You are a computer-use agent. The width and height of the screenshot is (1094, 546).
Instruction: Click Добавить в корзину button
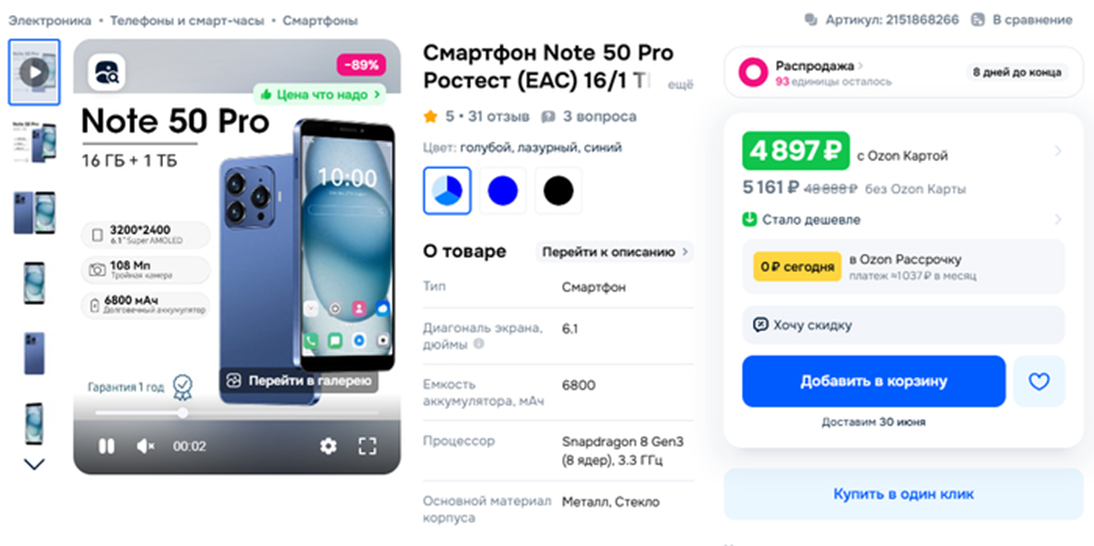click(874, 381)
